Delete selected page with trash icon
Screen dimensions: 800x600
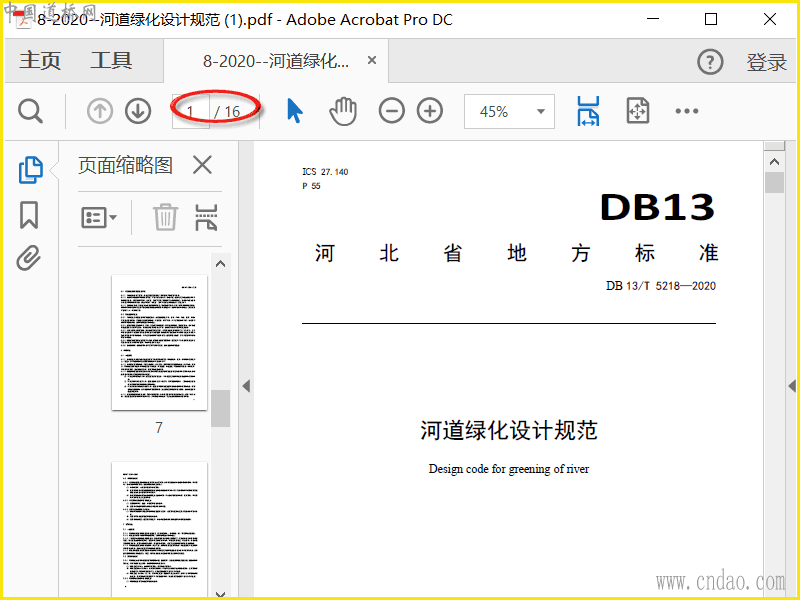(x=165, y=217)
